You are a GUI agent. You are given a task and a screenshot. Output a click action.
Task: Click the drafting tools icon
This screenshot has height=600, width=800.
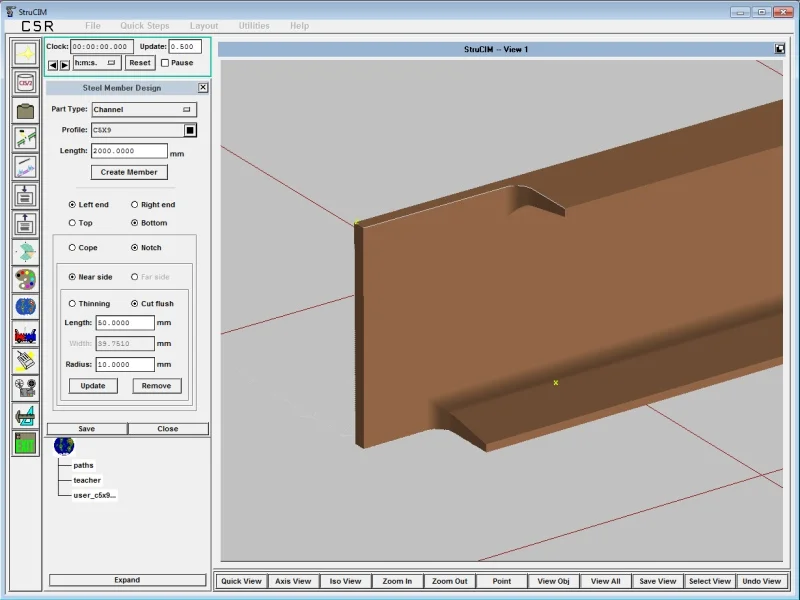25,416
